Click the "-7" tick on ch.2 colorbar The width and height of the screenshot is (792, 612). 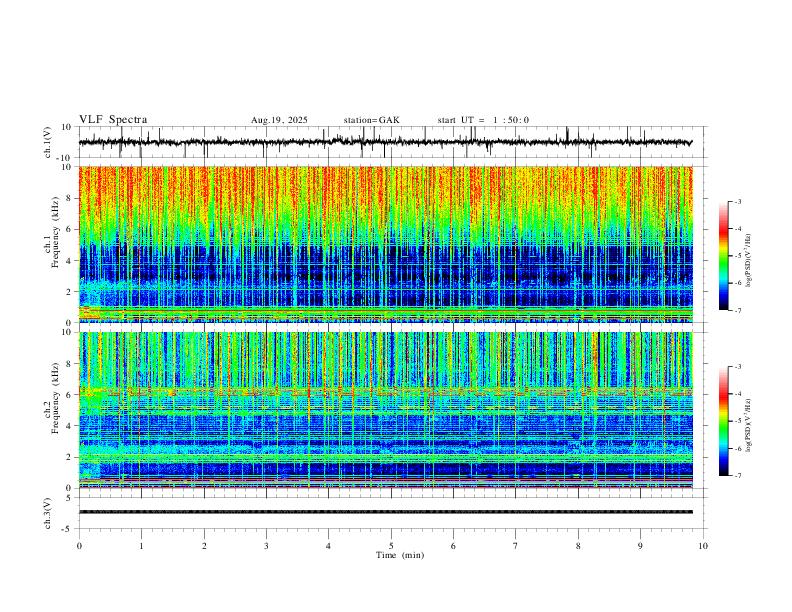pyautogui.click(x=738, y=476)
